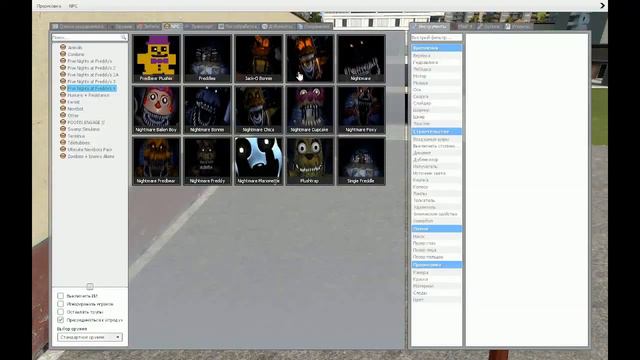Screen dimensions: 640x360
Task: Spawn the Single Freddle NPC
Action: click(x=361, y=161)
